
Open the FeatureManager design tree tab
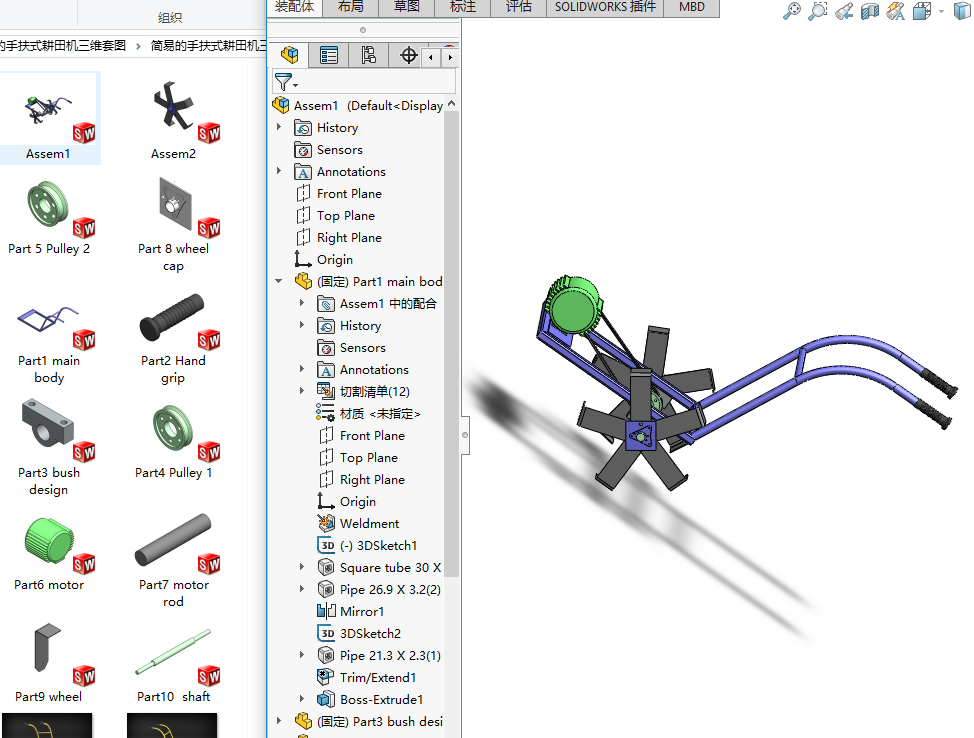point(290,56)
